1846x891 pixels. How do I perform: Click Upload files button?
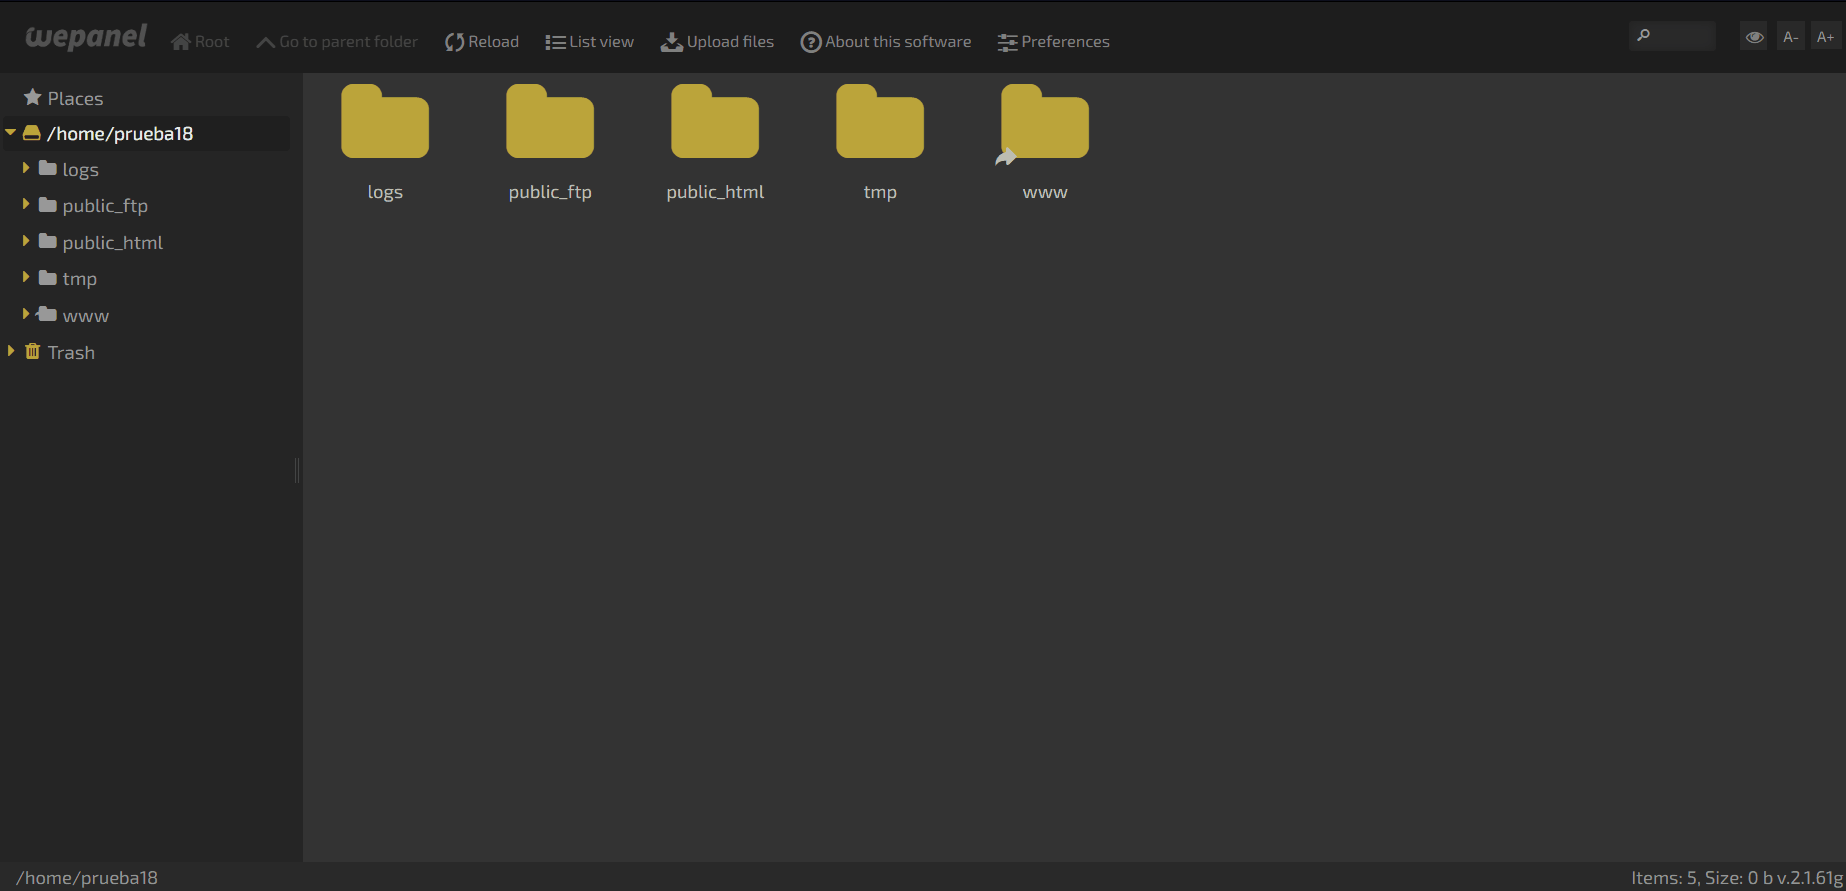point(718,42)
